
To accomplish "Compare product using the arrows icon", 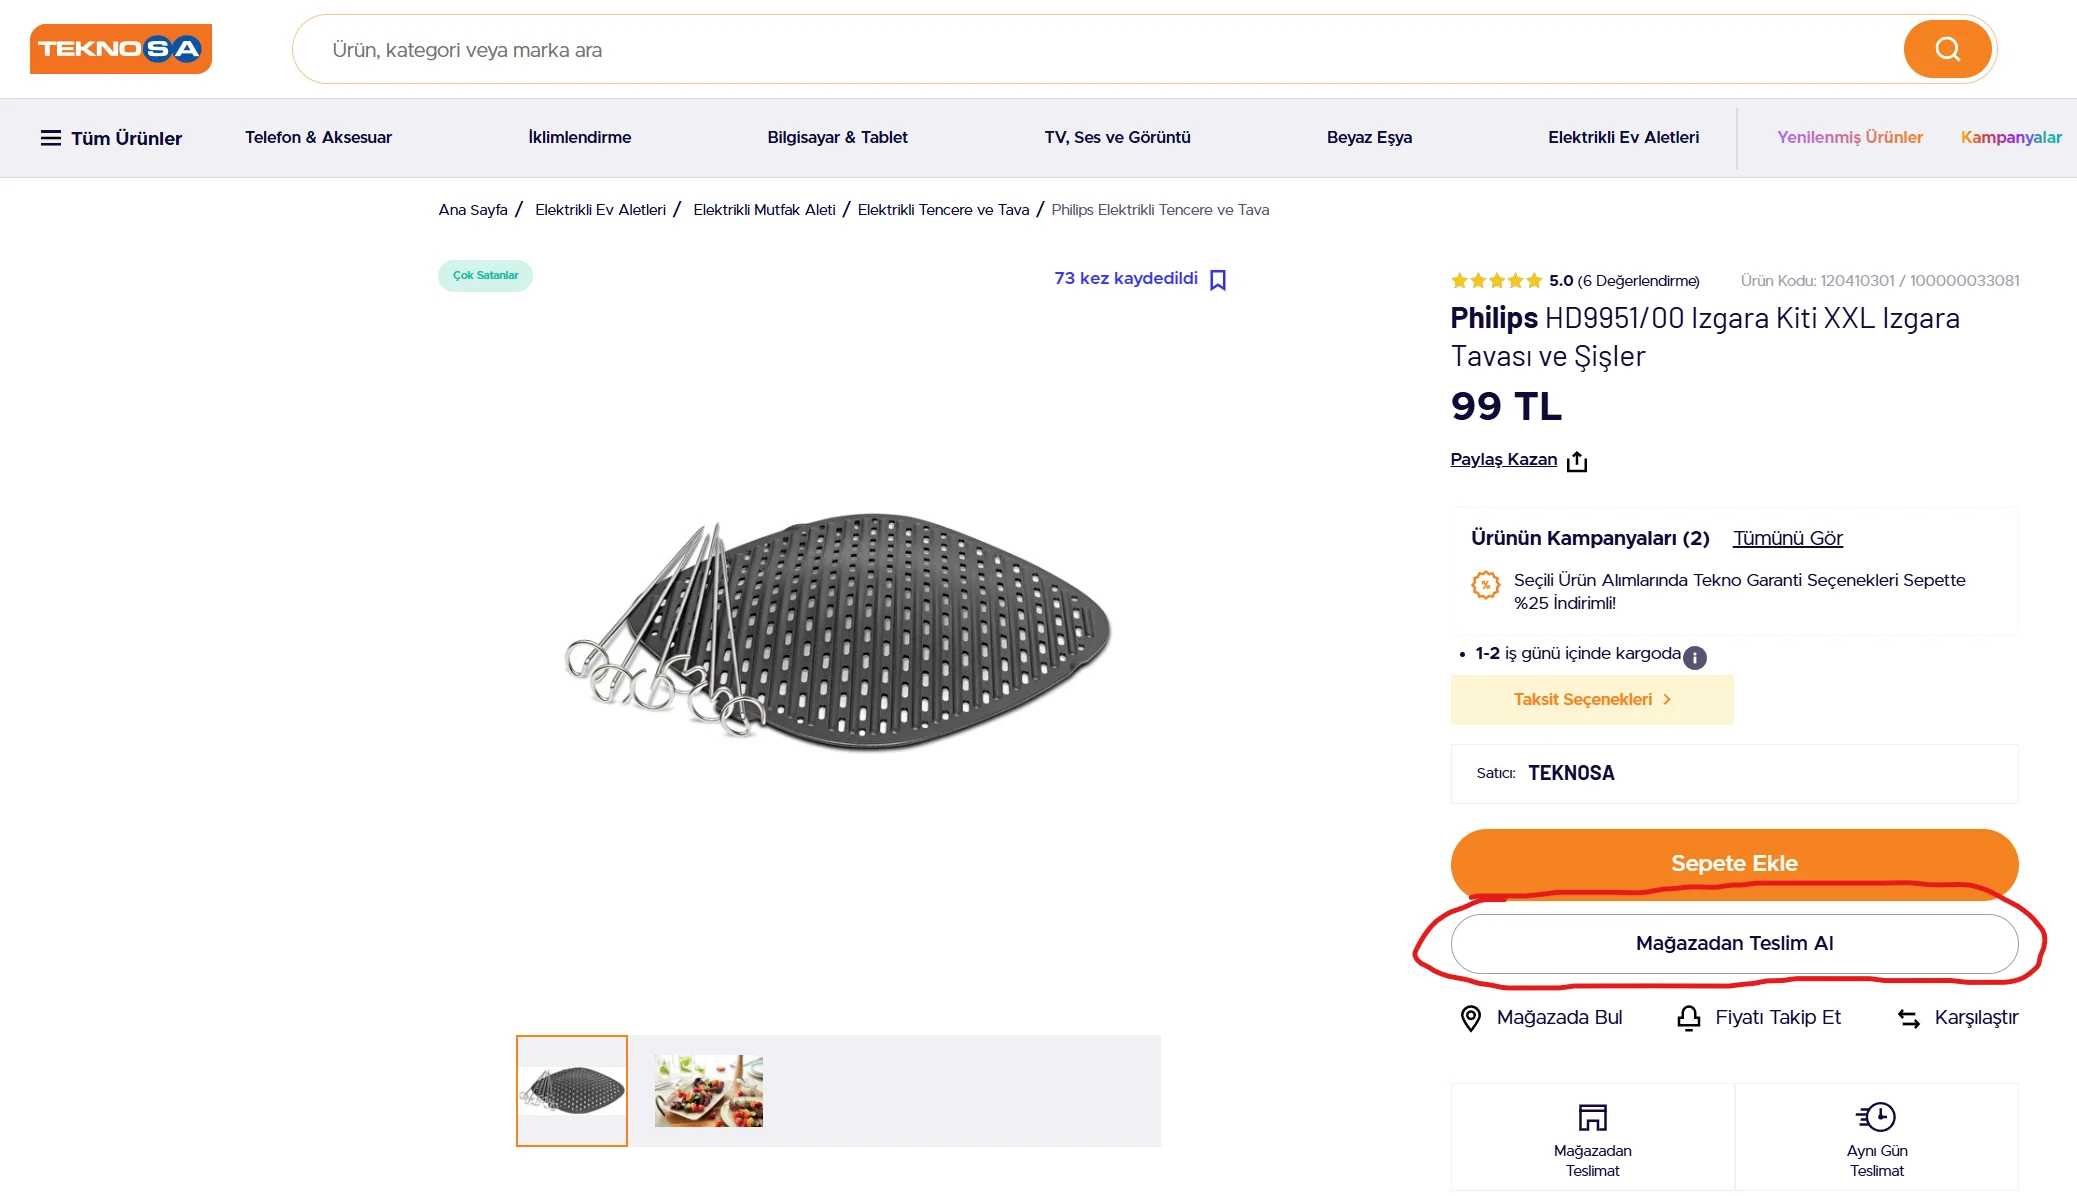I will click(1909, 1019).
